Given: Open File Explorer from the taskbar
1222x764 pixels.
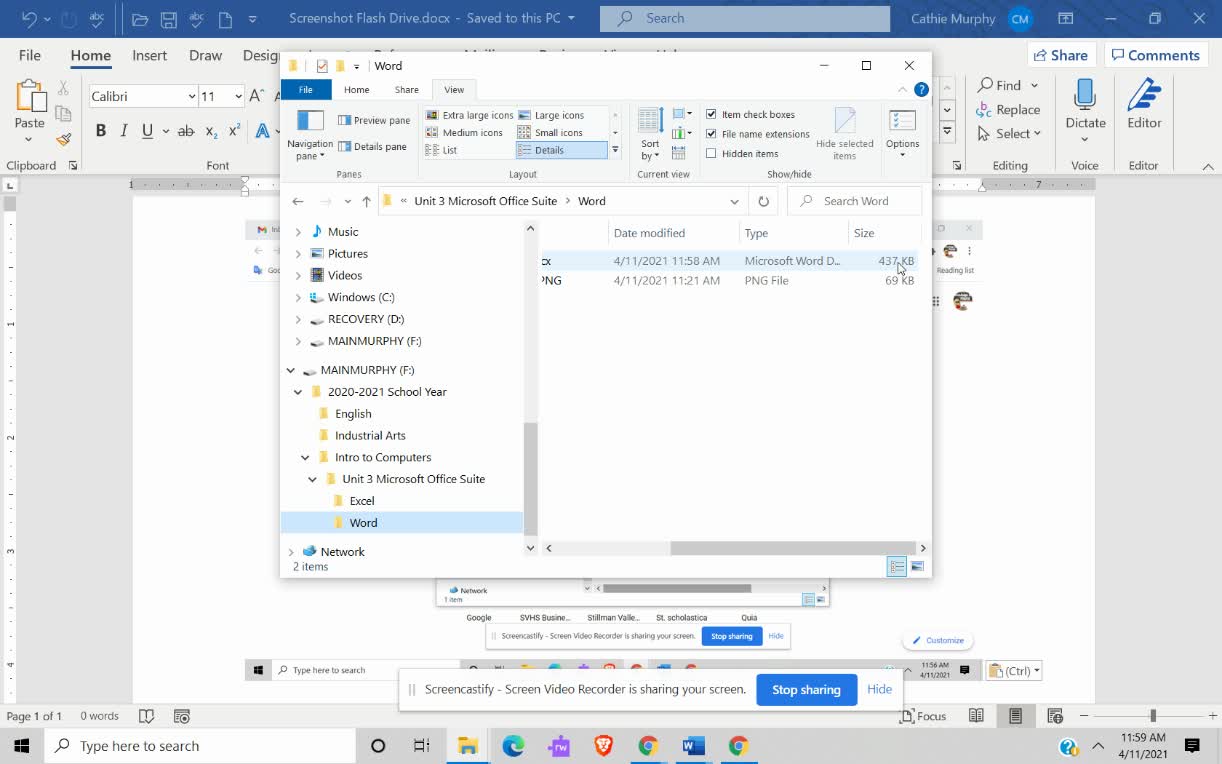Looking at the screenshot, I should [x=467, y=746].
